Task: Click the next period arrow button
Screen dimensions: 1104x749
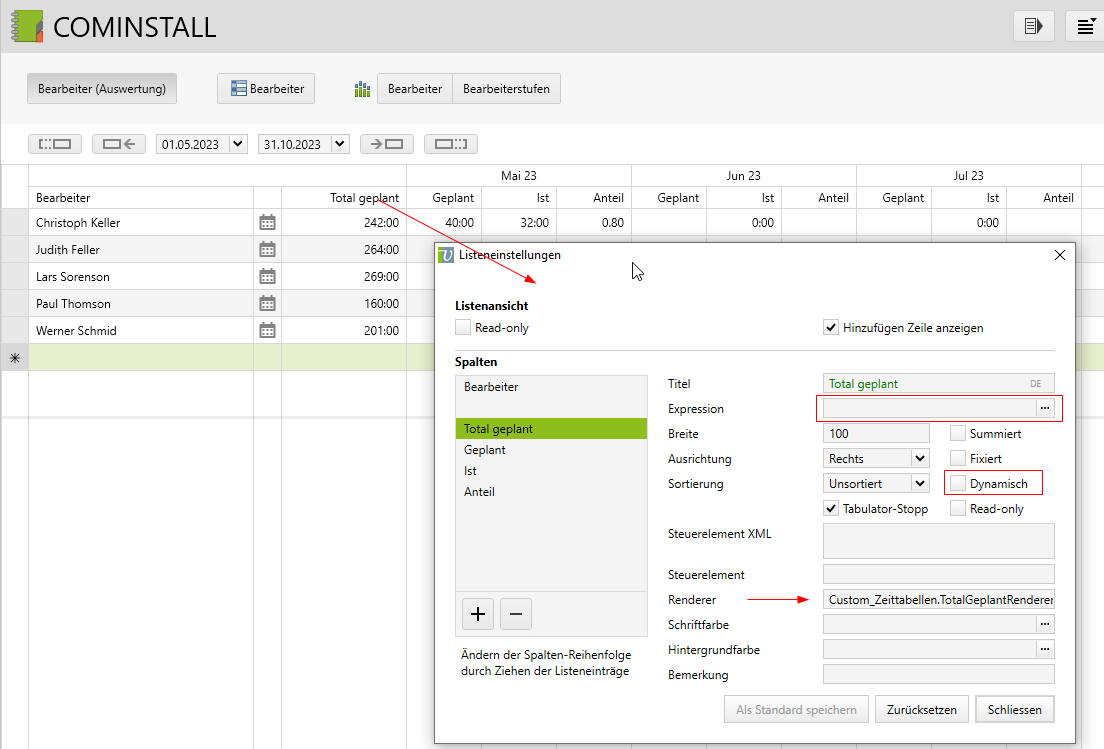Action: (x=387, y=144)
